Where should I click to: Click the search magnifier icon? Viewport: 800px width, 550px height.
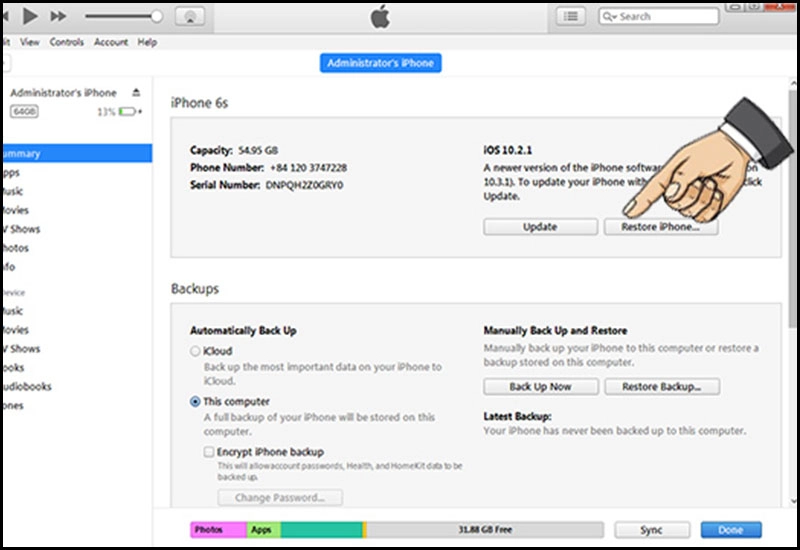609,16
